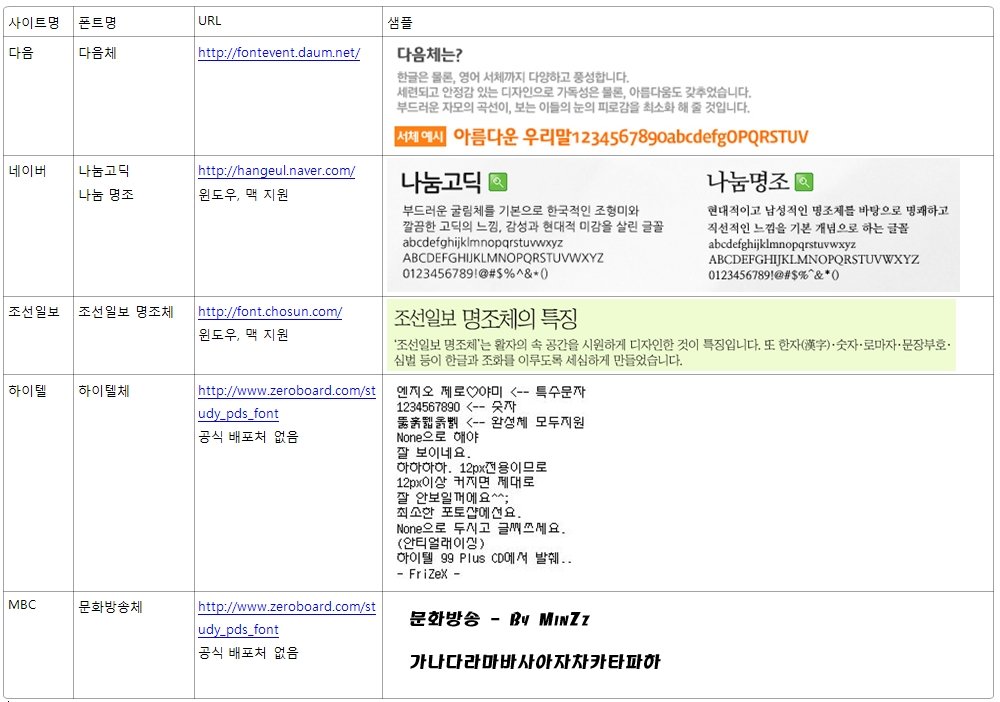Screen dimensions: 1000x702
Task: Click the orange 서체 예시 badge
Action: 420,136
